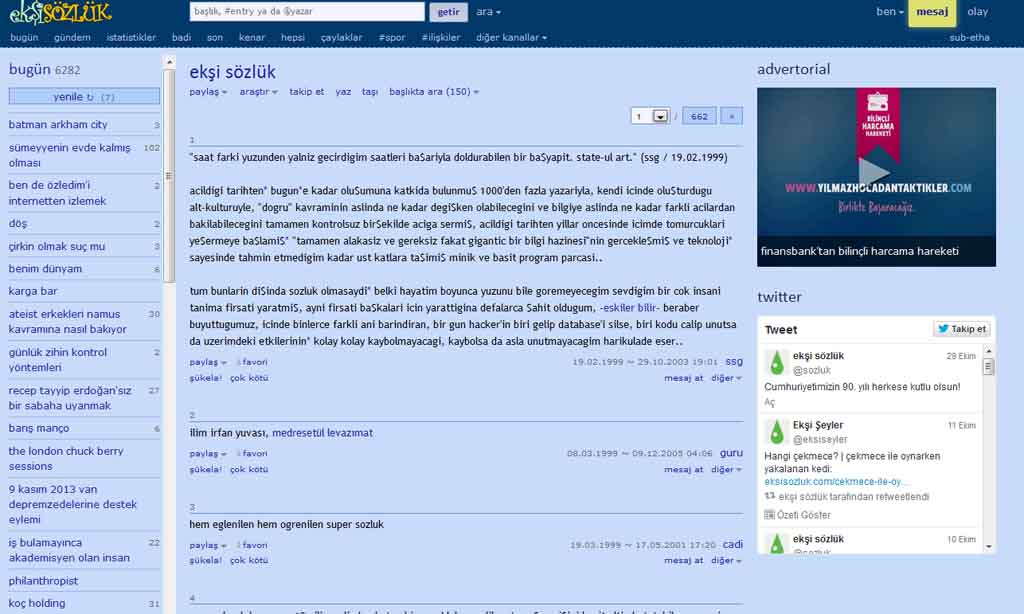Open the sub-etha link

point(969,37)
